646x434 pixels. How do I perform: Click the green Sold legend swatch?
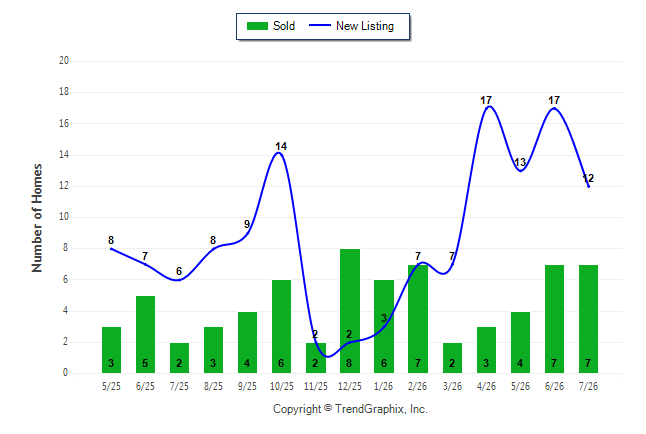click(x=257, y=26)
